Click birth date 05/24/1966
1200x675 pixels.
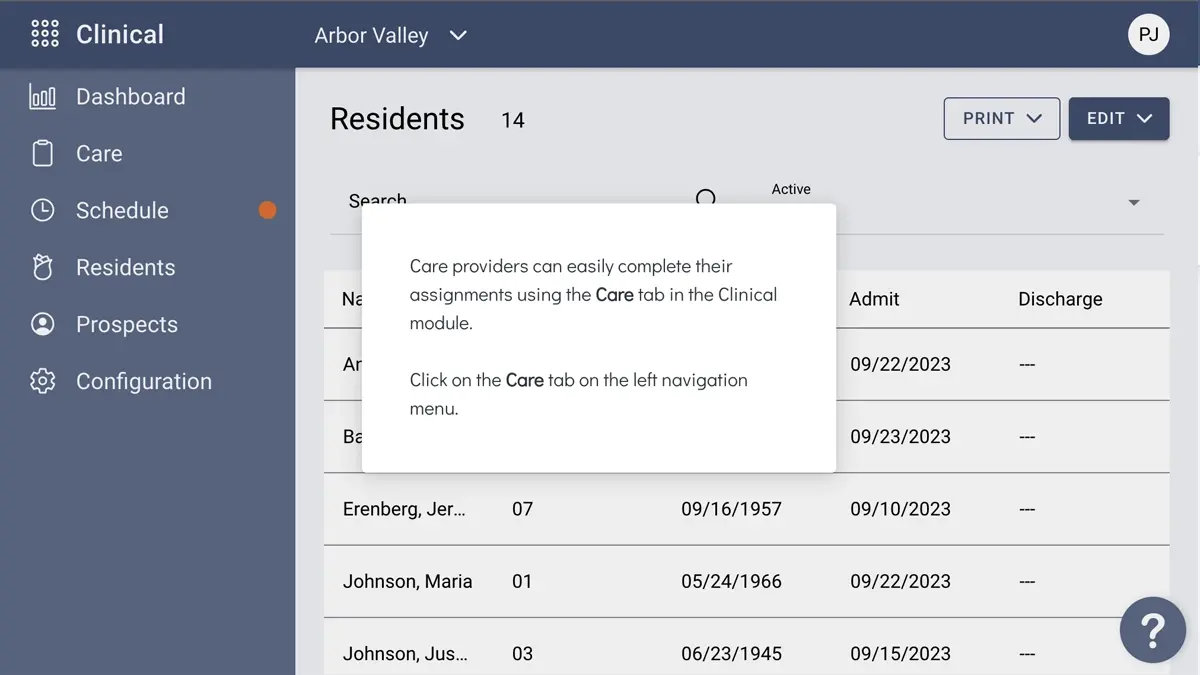click(x=731, y=581)
